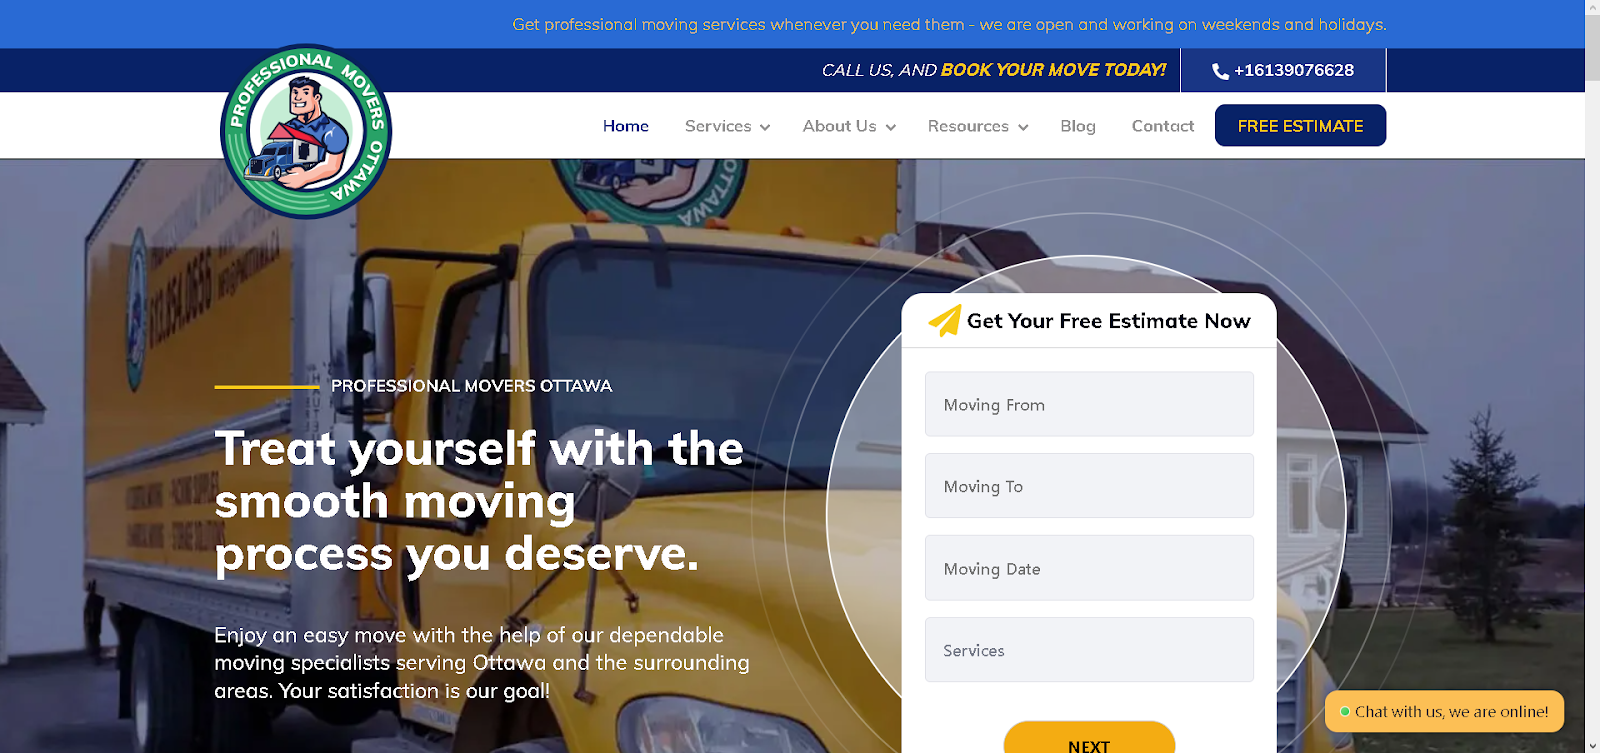Click the BOOK YOUR MOVE TODAY text

(x=1053, y=70)
